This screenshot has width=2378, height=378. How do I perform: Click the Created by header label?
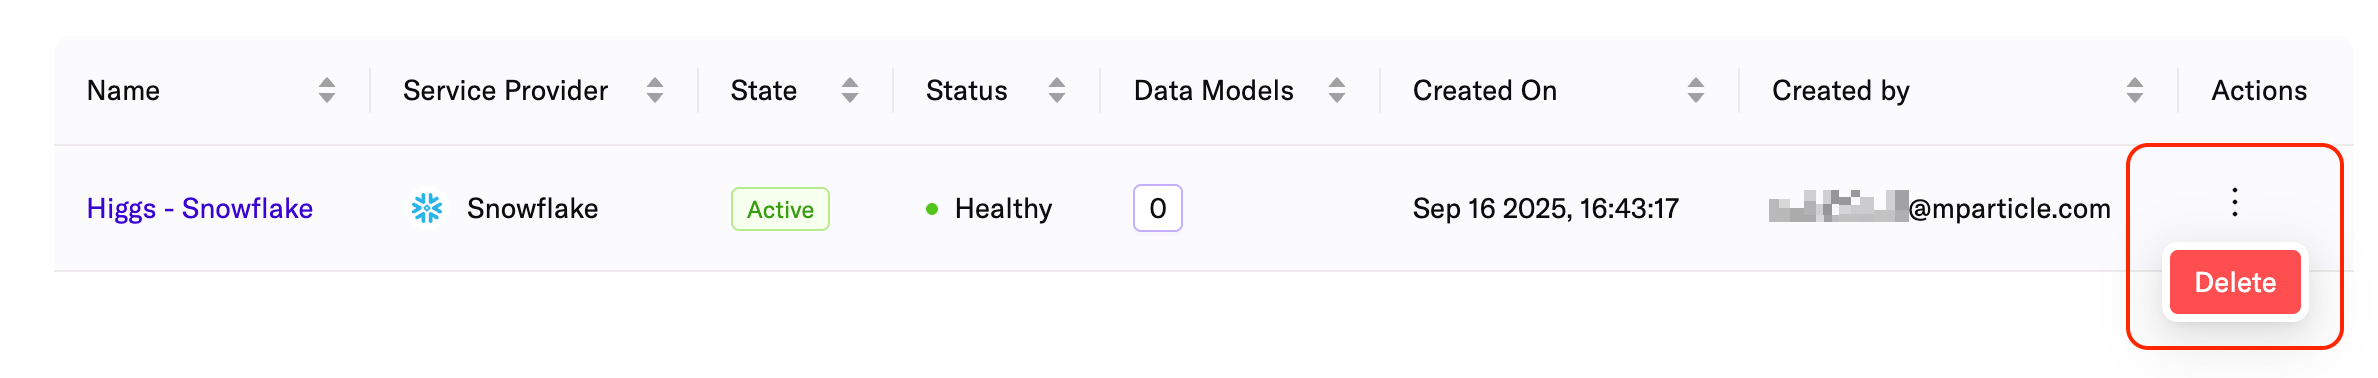(x=1841, y=91)
